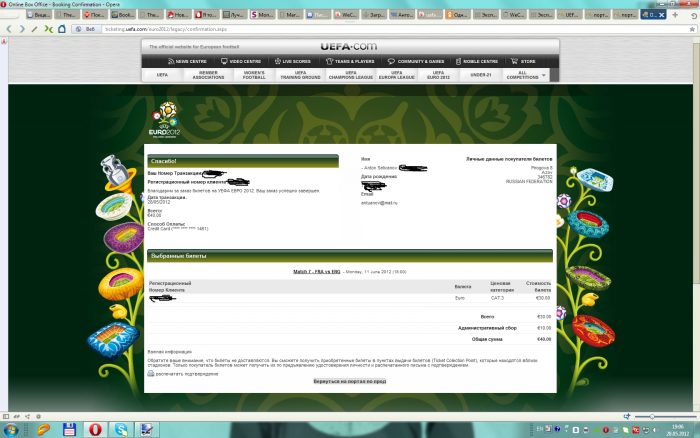Viewport: 700px width, 438px height.
Task: Click the UEFA.com logo
Action: click(349, 46)
